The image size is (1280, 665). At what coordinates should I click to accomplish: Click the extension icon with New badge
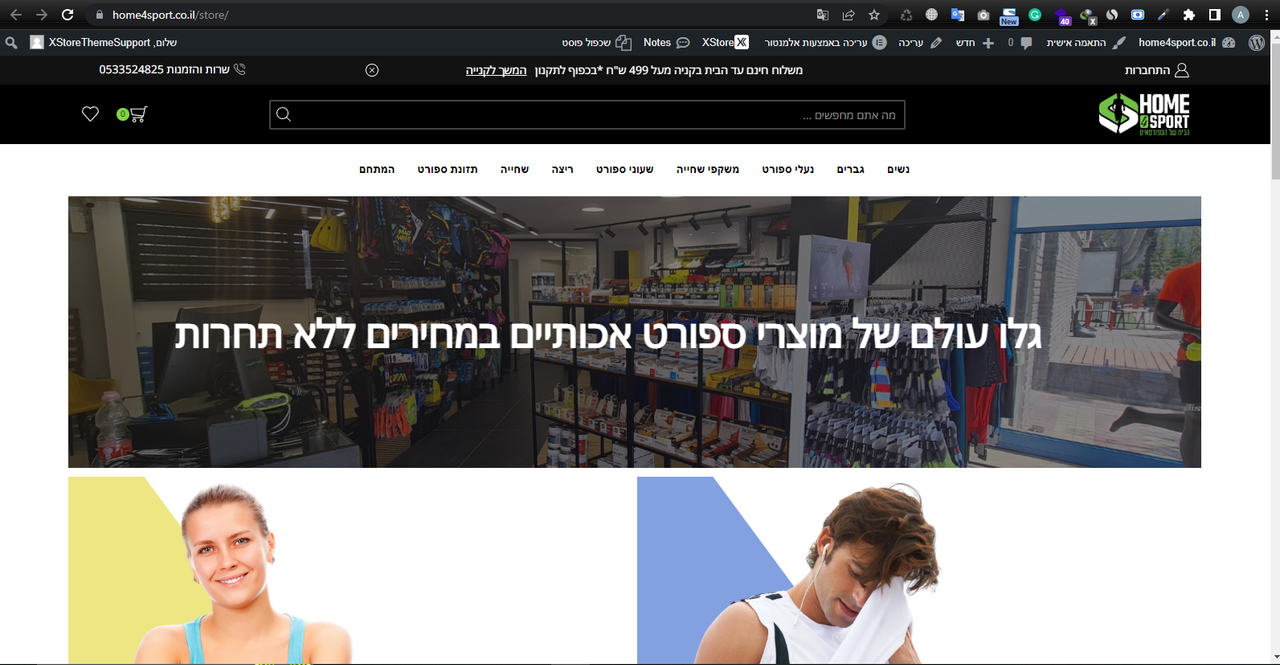point(1008,15)
